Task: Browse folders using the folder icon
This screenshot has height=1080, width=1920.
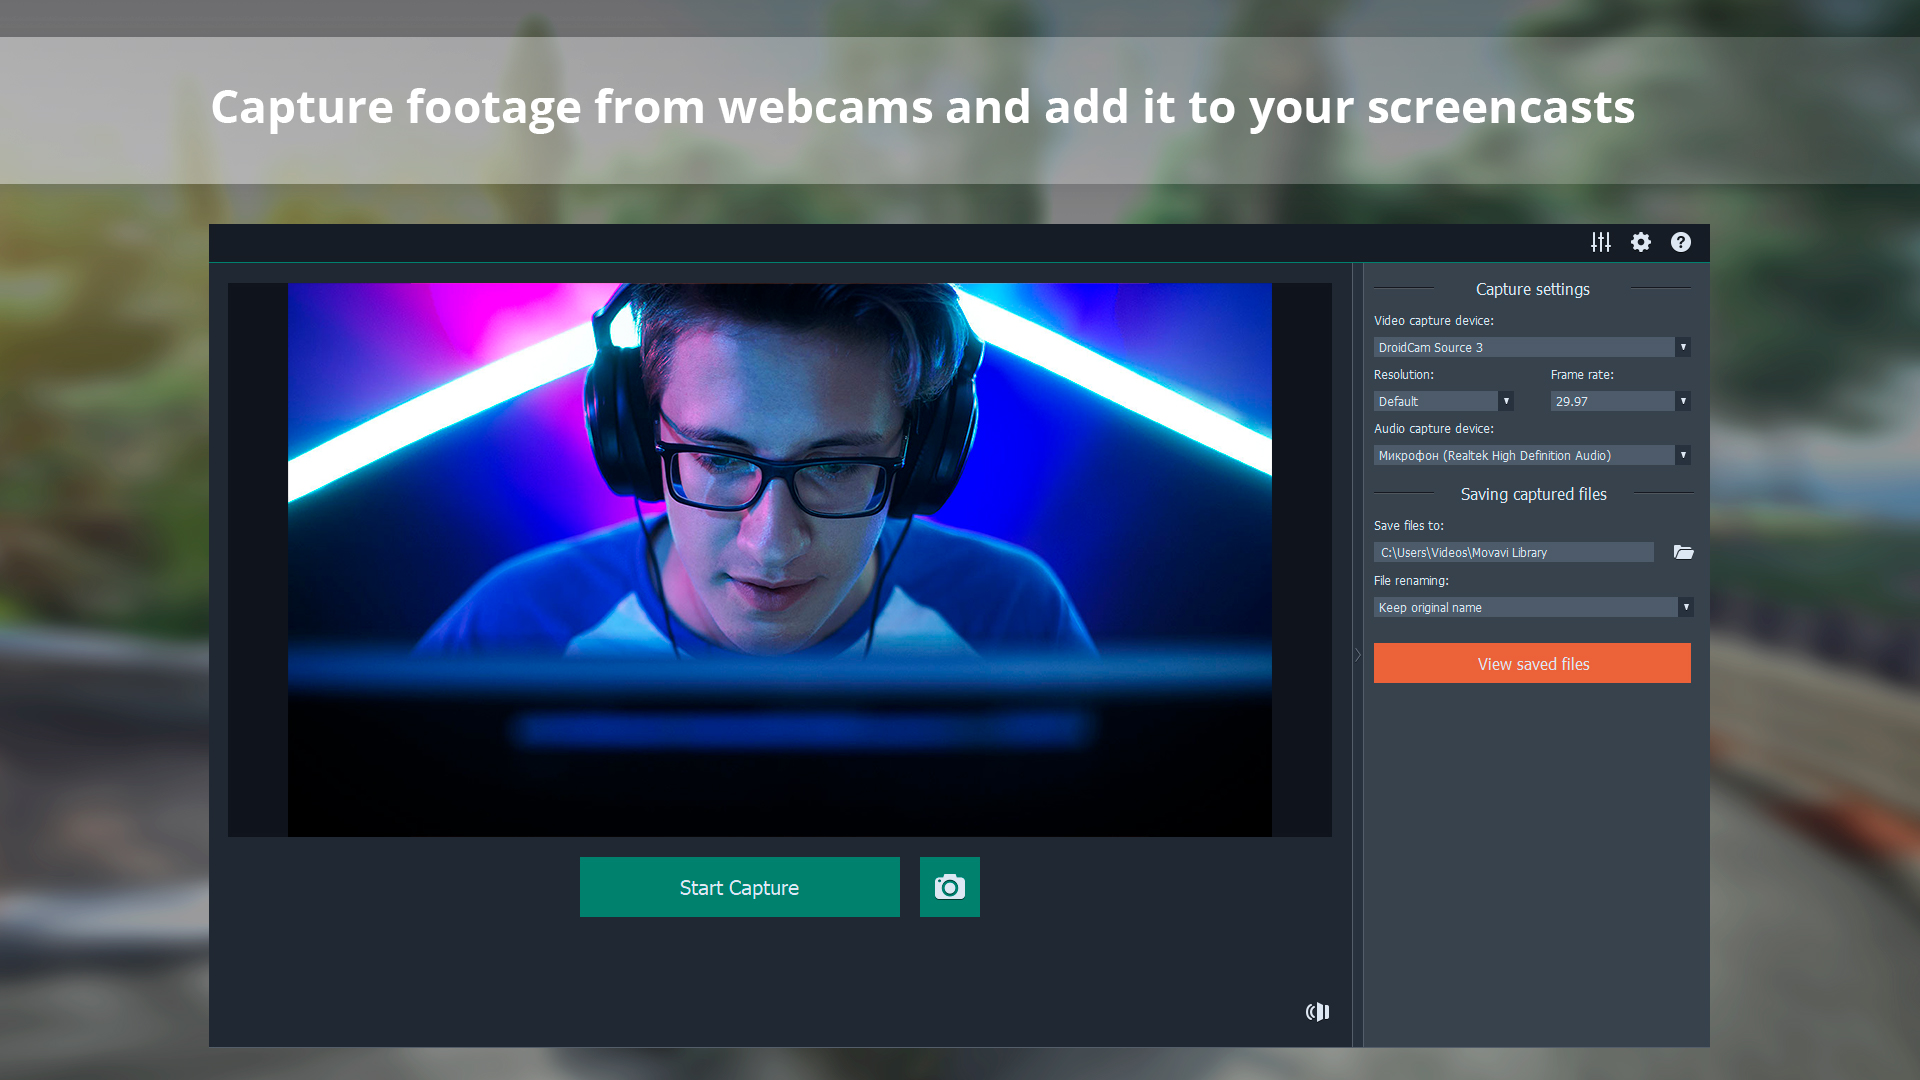Action: click(1683, 552)
